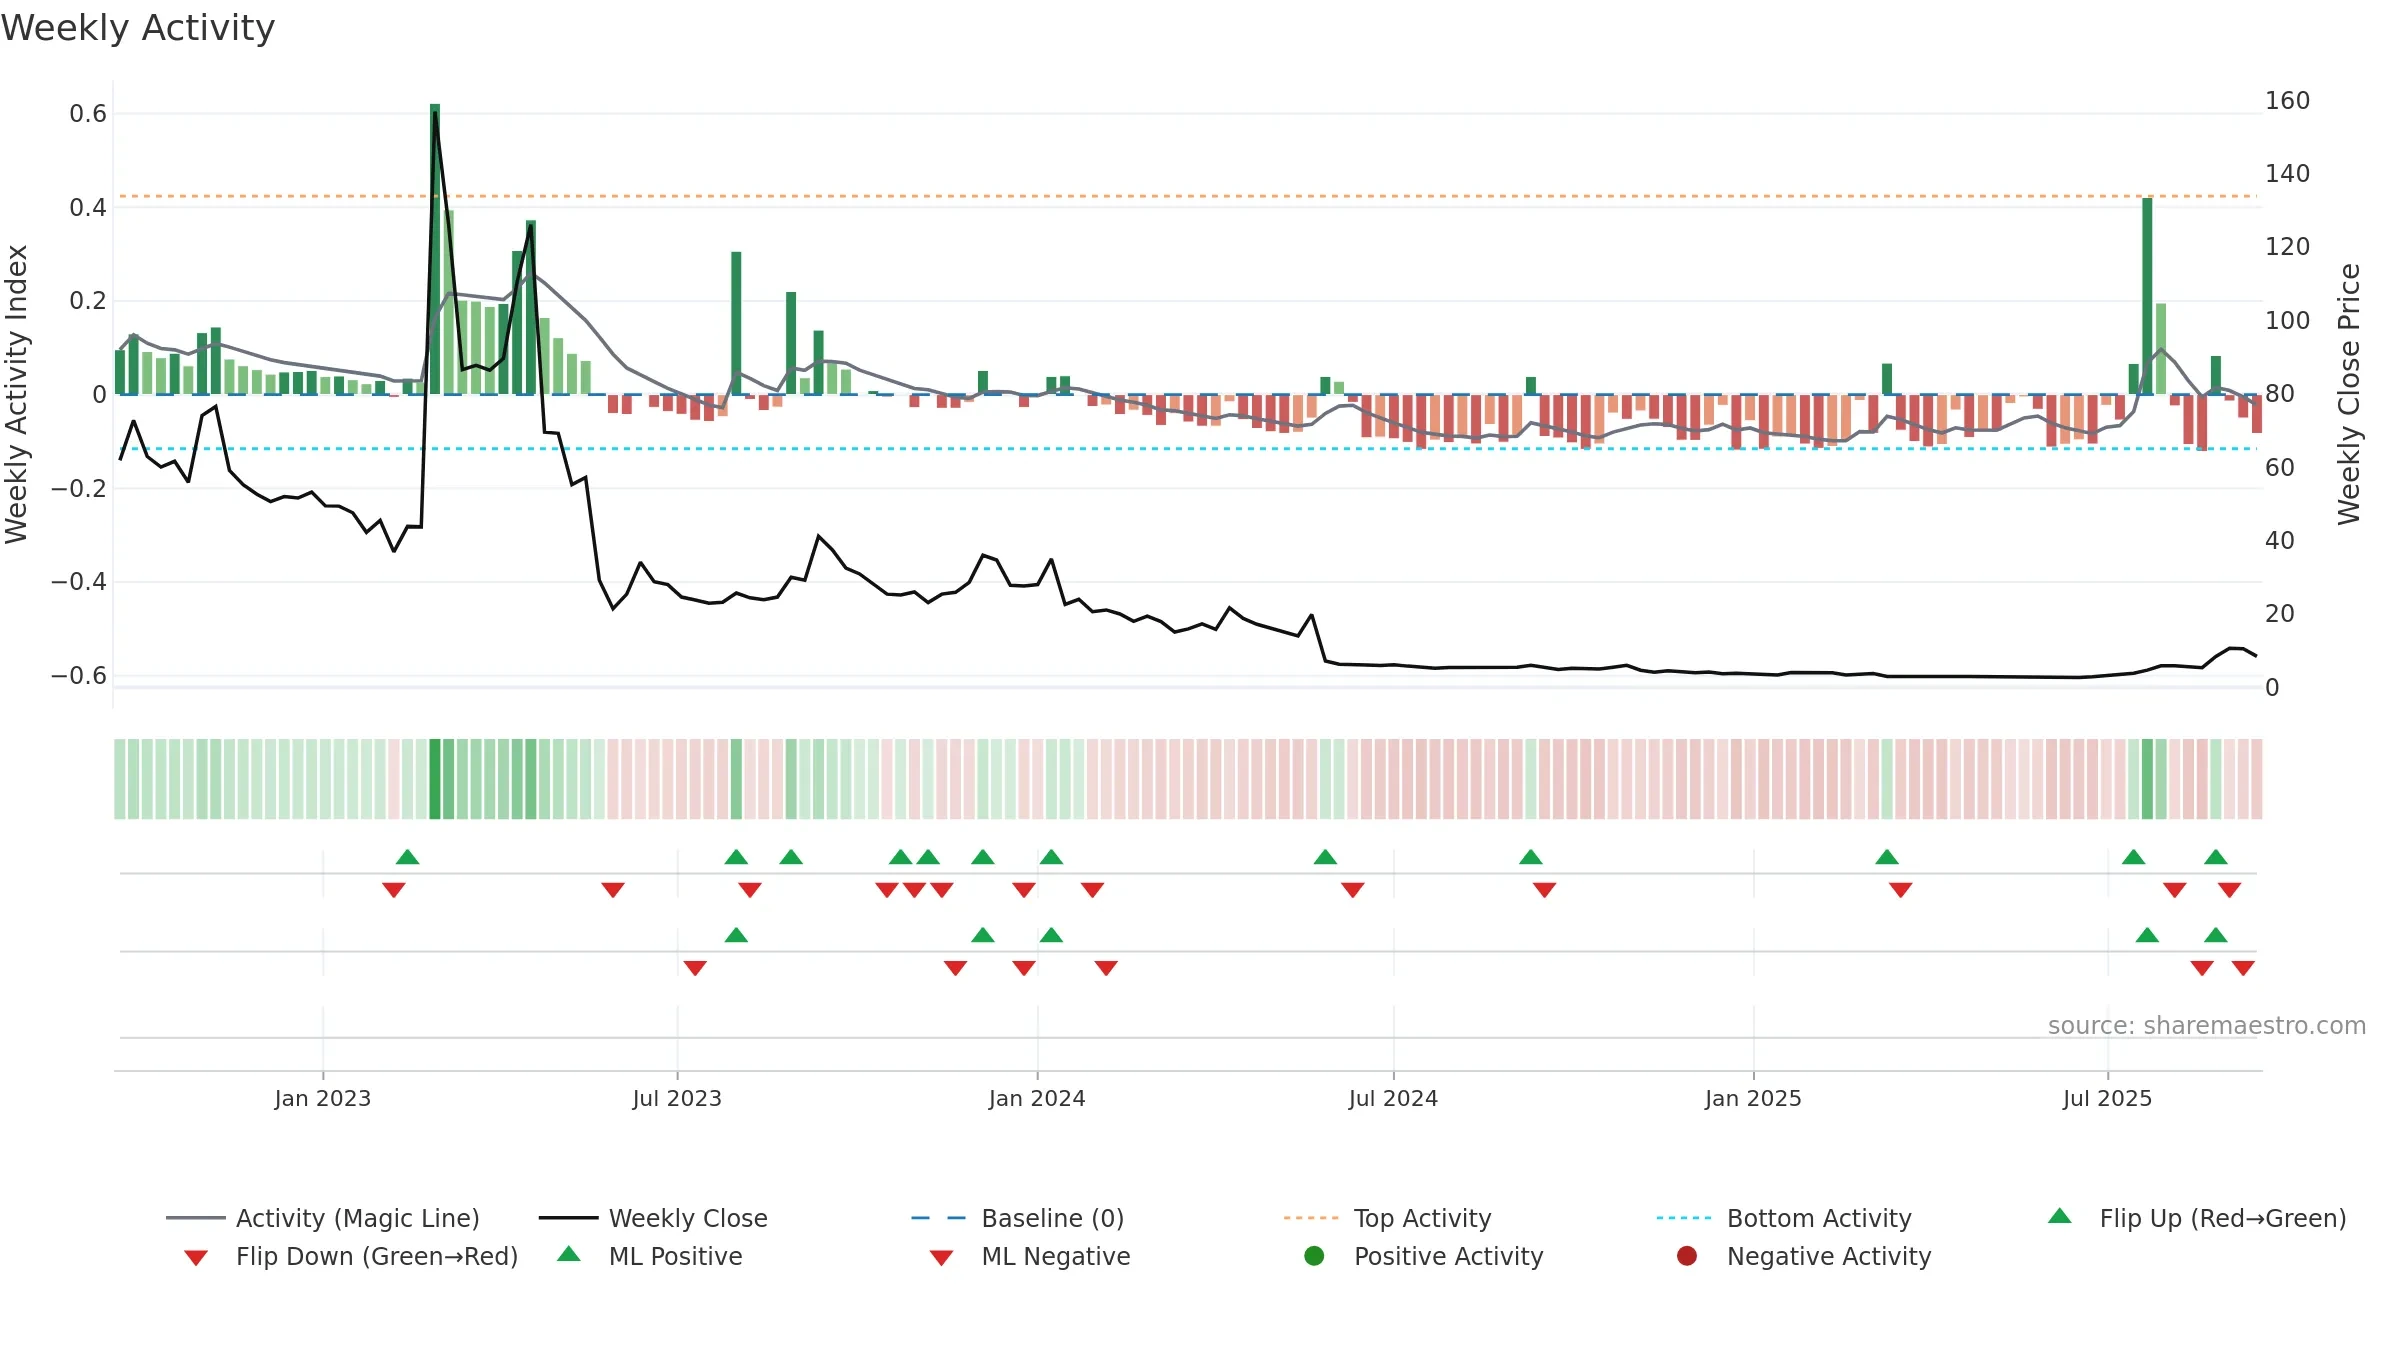Toggle the Flip Up (Red→Green) legend entry
The image size is (2400, 1350).
coord(2196,1218)
